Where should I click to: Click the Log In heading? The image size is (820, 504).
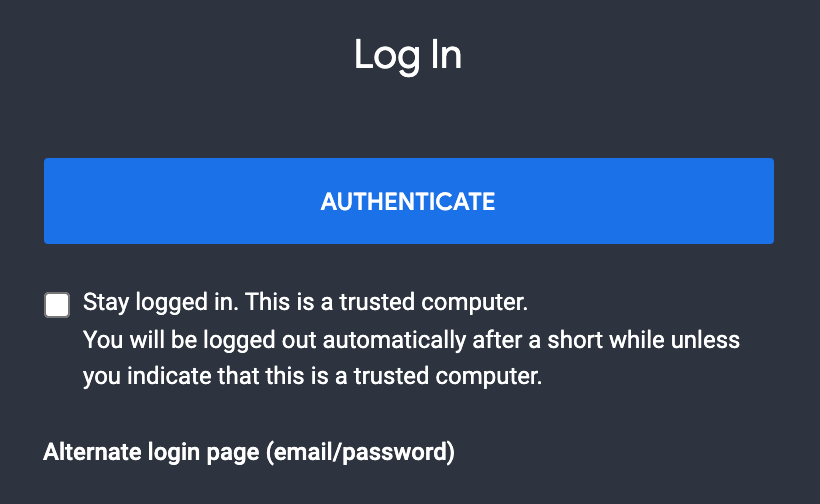coord(408,55)
